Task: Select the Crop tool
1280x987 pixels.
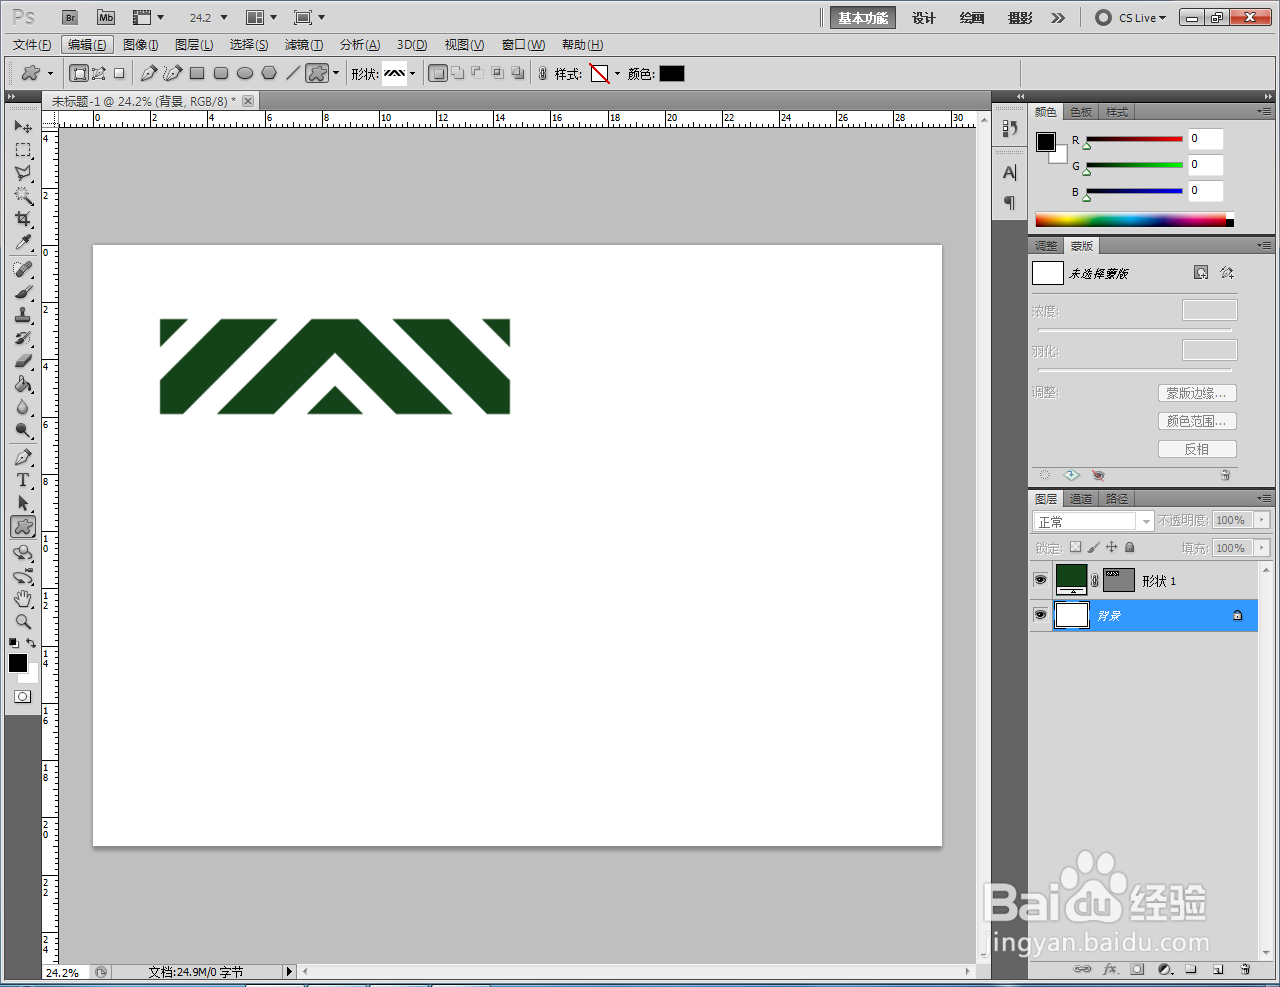Action: coord(23,219)
